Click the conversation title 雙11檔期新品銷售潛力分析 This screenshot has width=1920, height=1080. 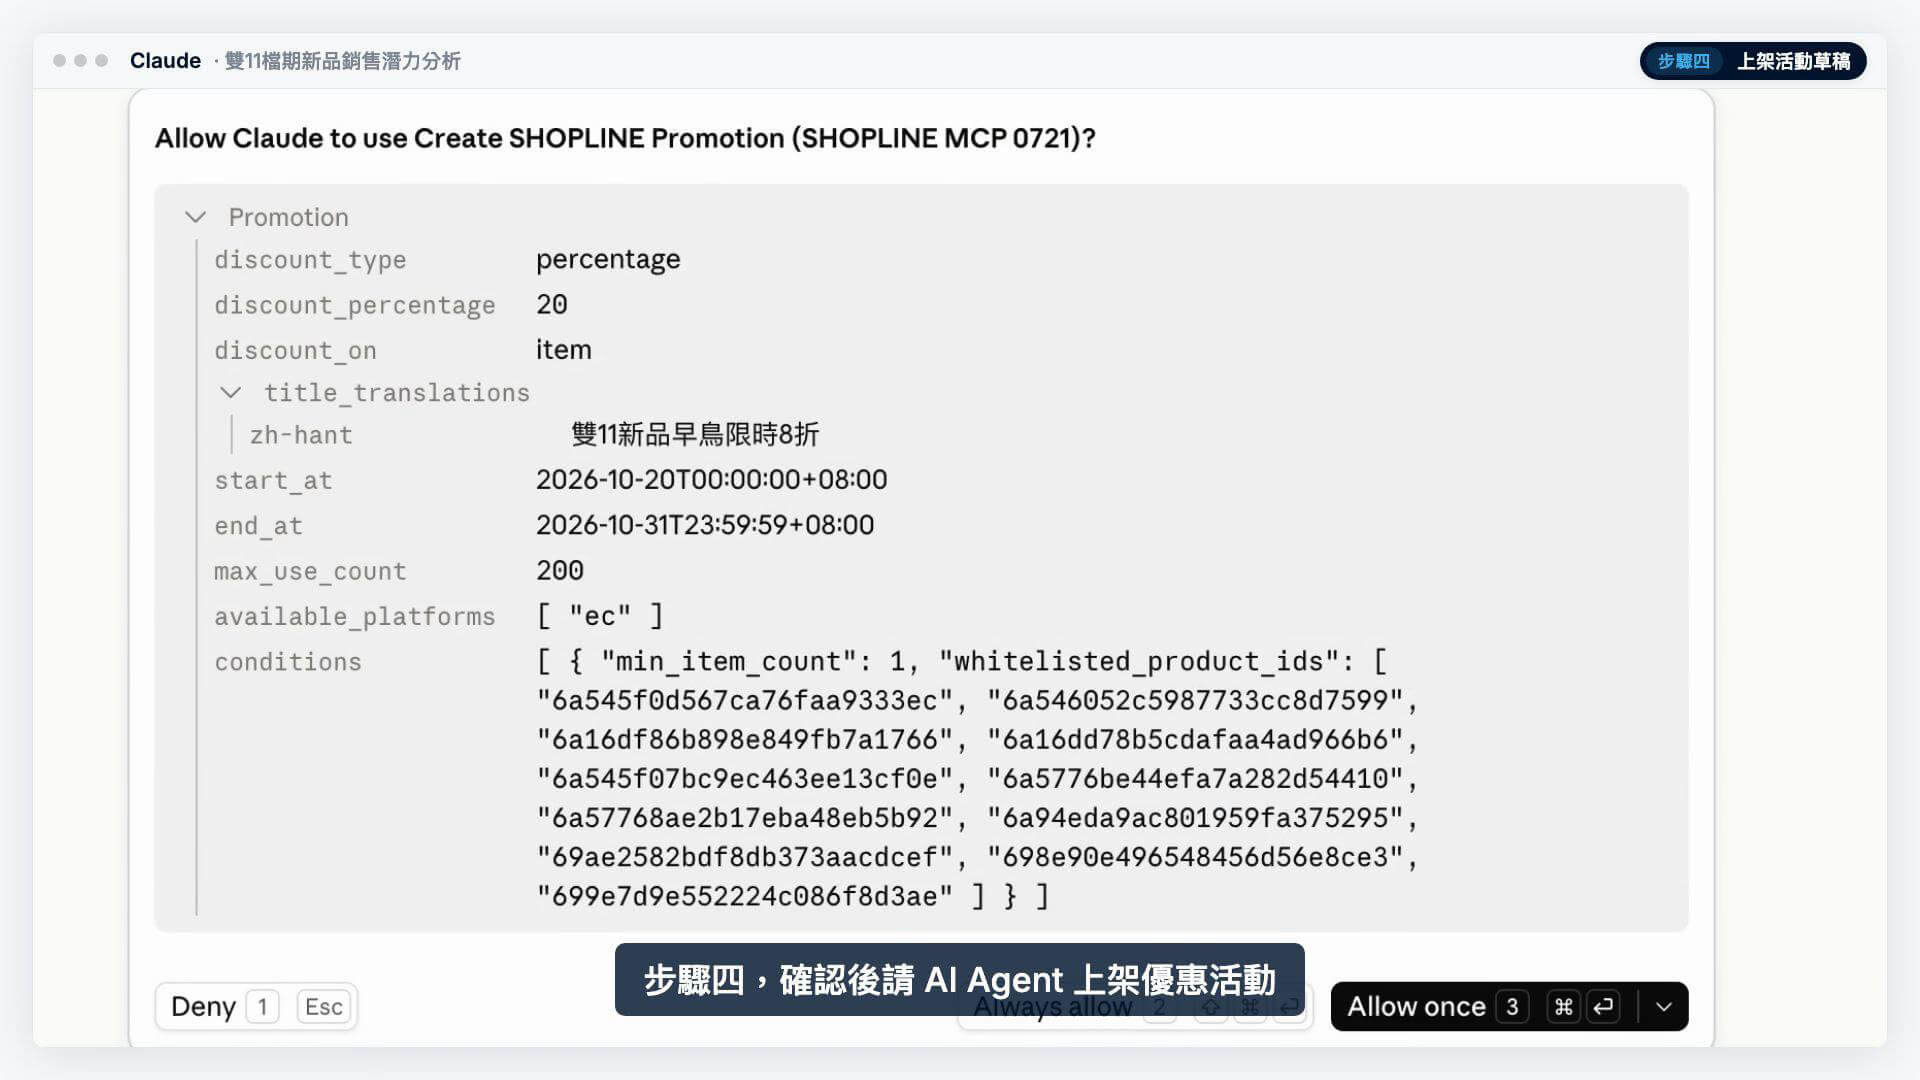342,61
